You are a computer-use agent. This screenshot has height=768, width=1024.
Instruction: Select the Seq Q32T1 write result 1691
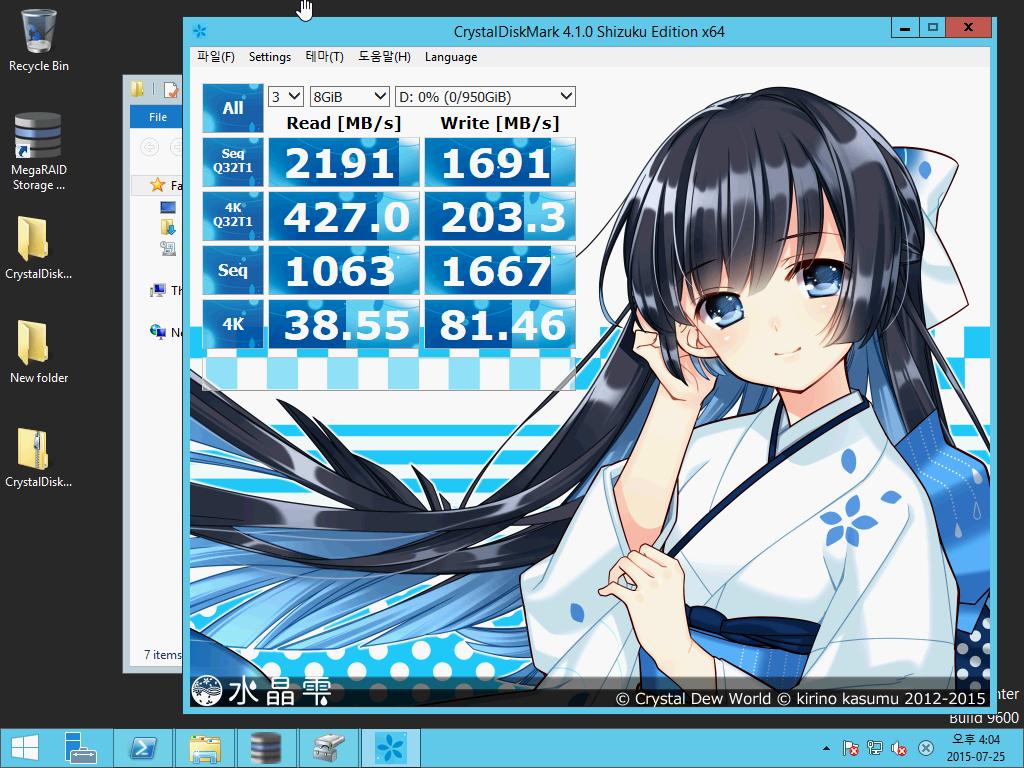click(500, 162)
